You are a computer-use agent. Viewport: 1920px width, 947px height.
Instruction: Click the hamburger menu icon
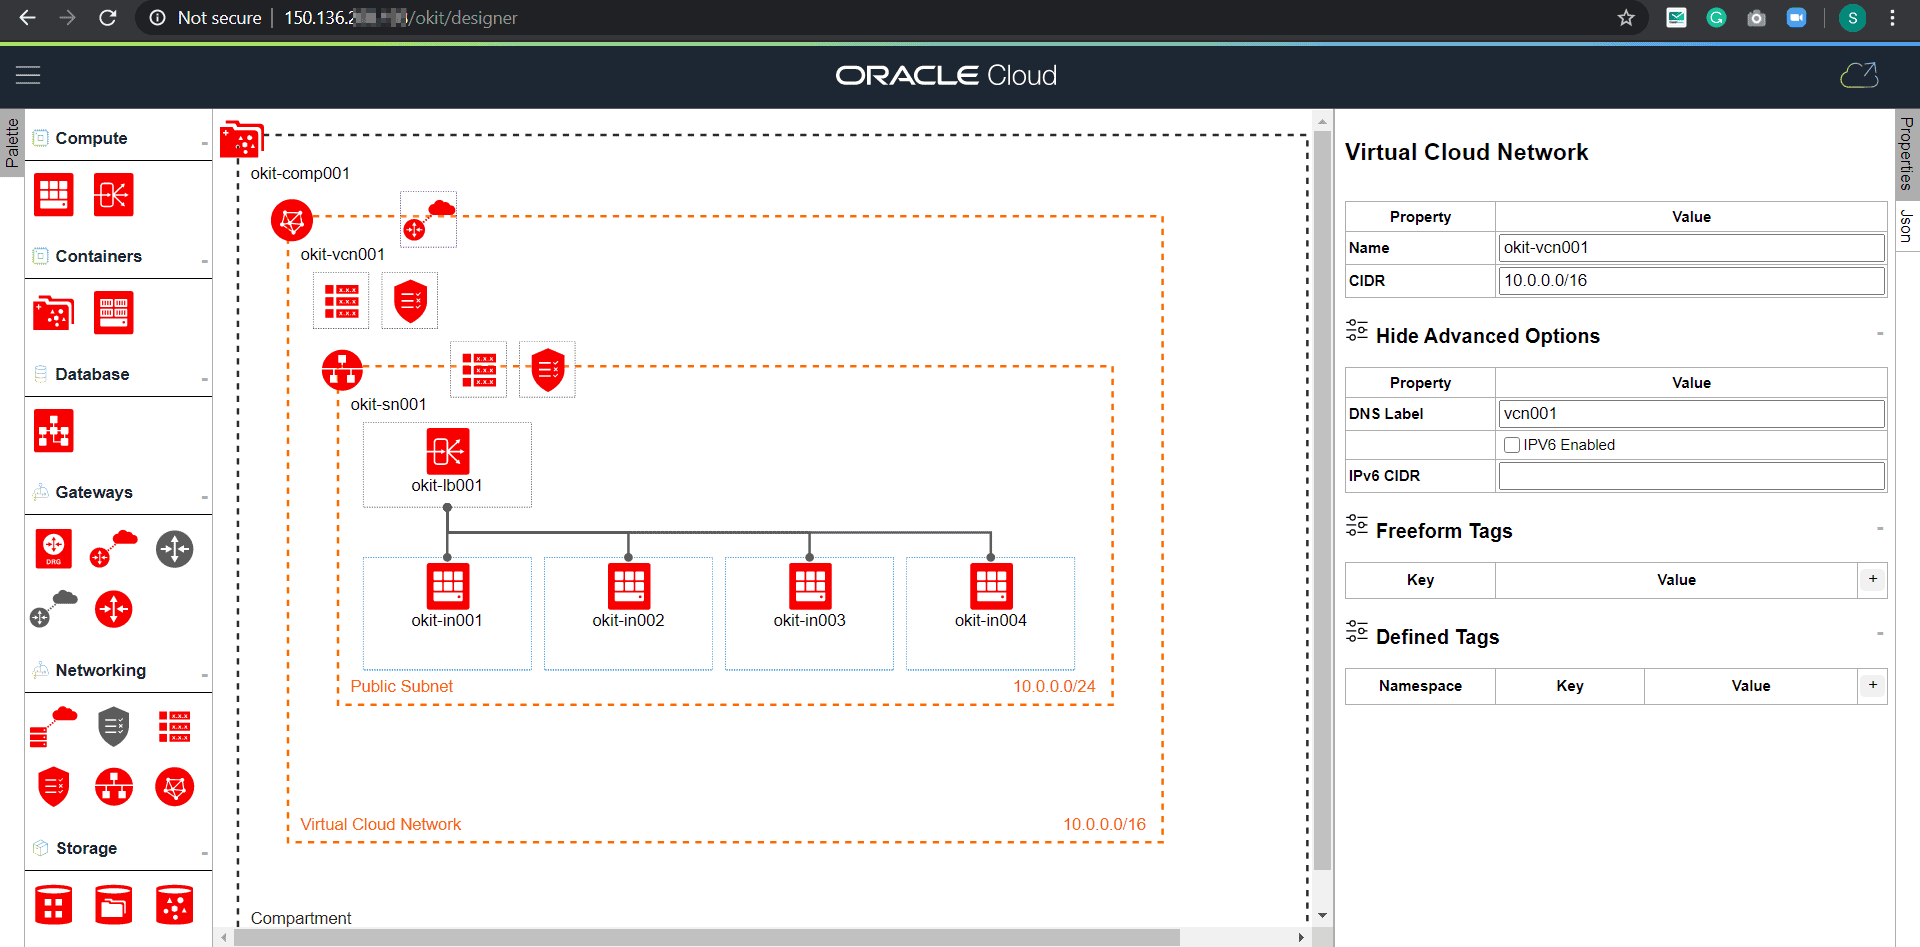28,75
